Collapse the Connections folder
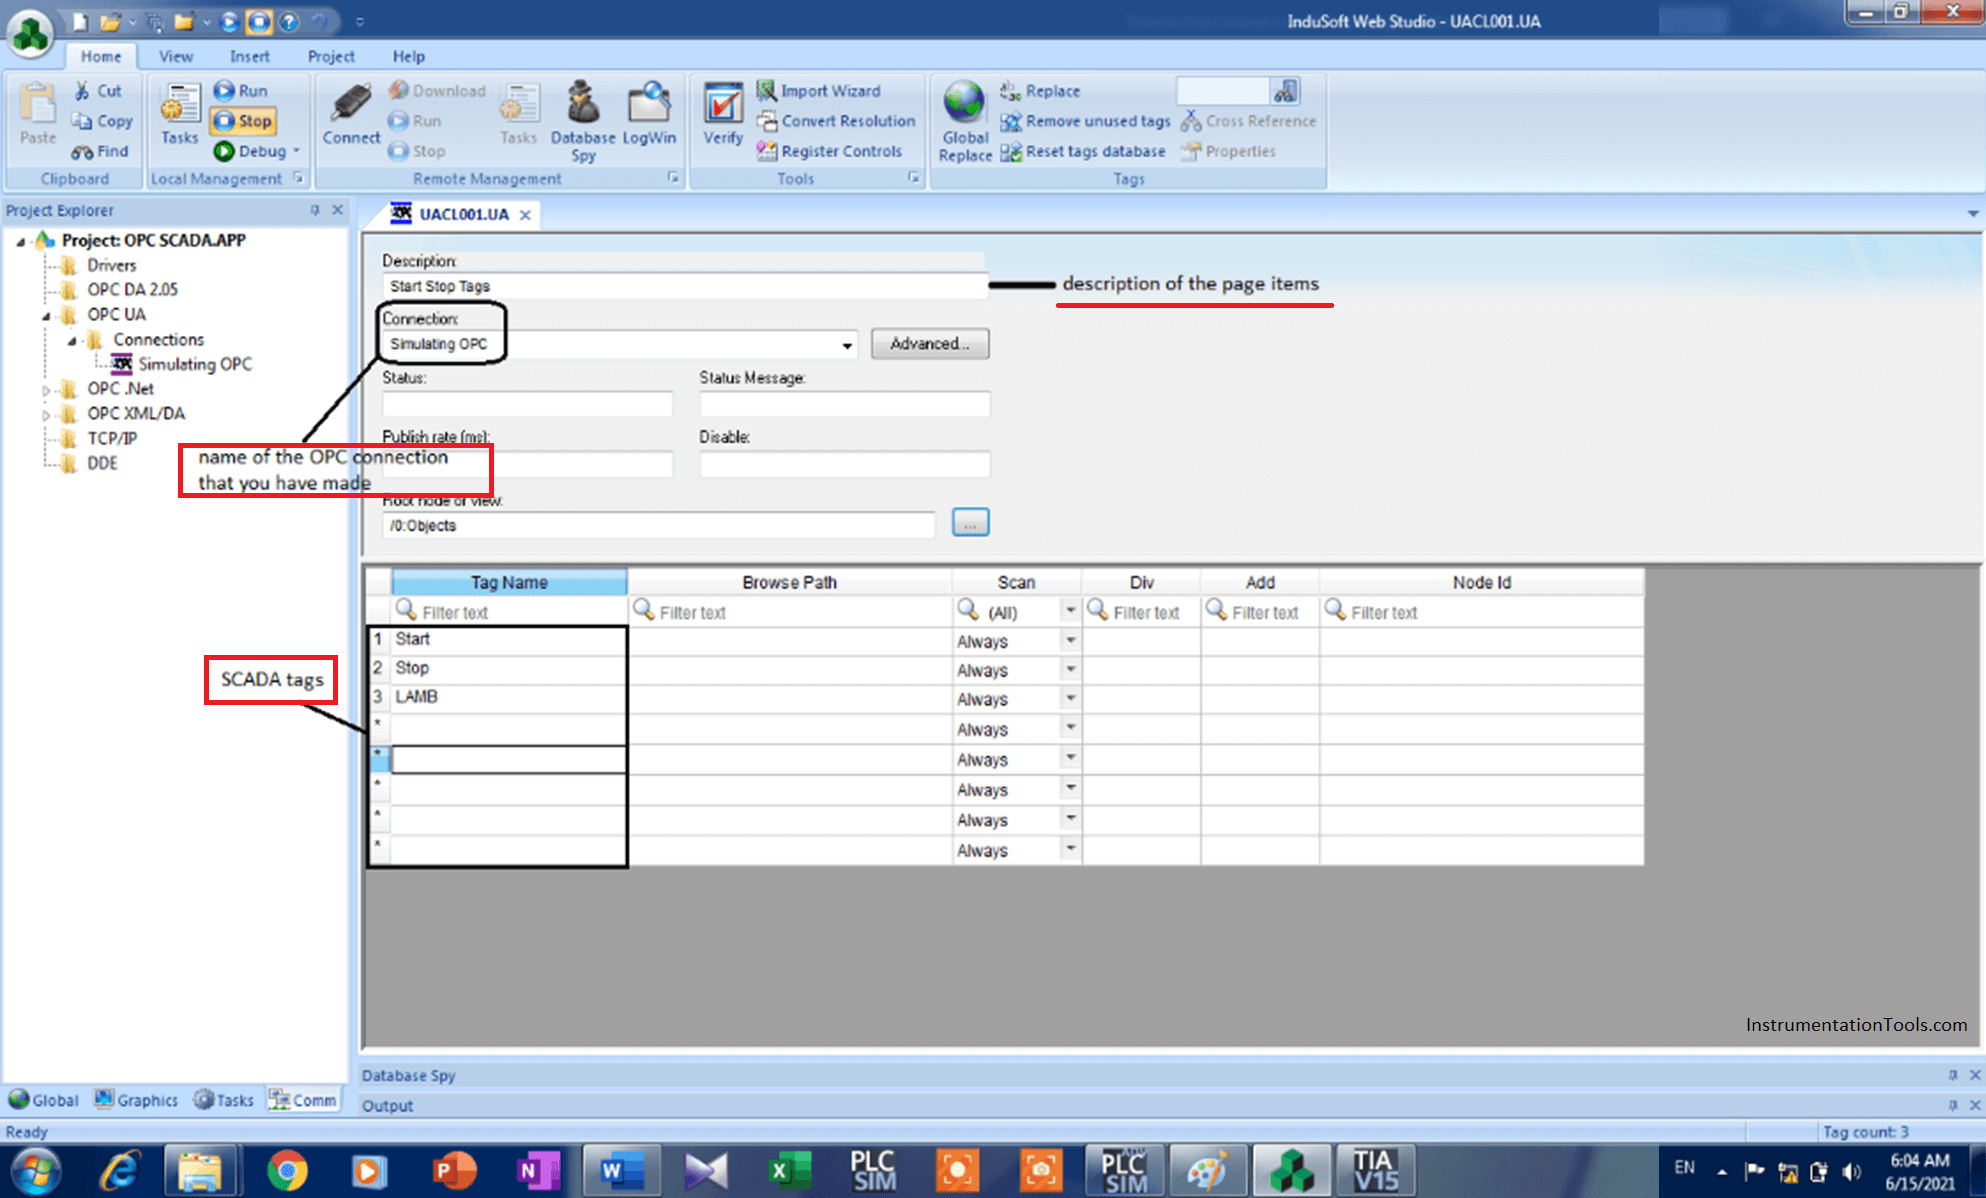Viewport: 1986px width, 1198px height. pyautogui.click(x=72, y=340)
